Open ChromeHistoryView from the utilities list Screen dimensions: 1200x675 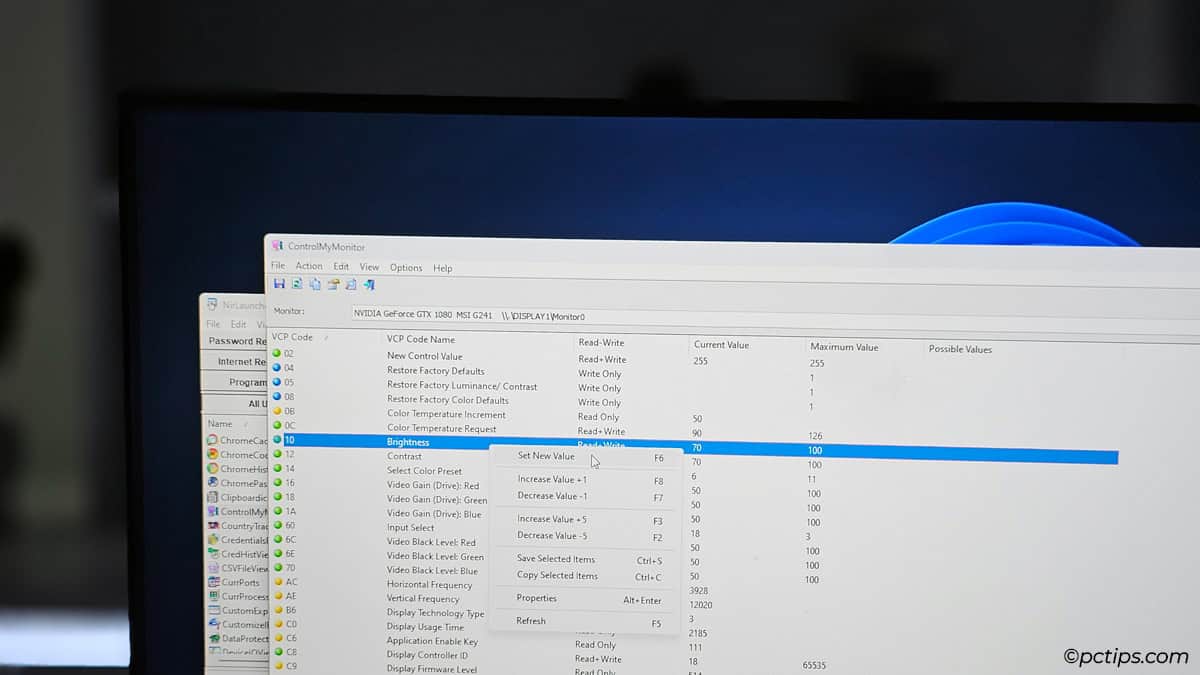coord(237,469)
